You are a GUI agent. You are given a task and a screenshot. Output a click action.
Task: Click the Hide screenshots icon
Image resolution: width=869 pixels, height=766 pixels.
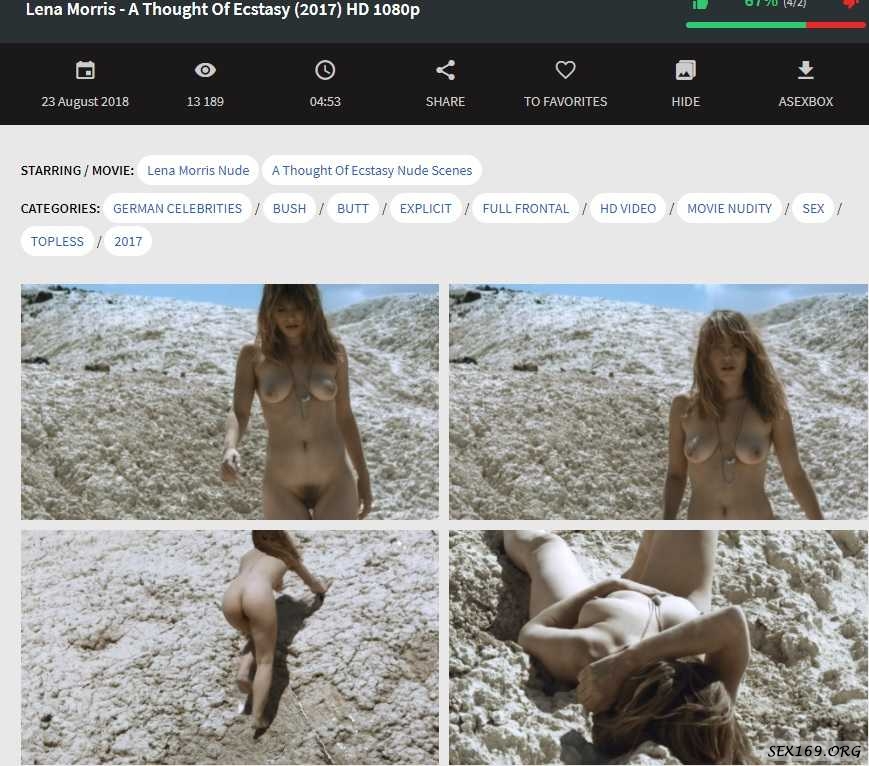685,70
